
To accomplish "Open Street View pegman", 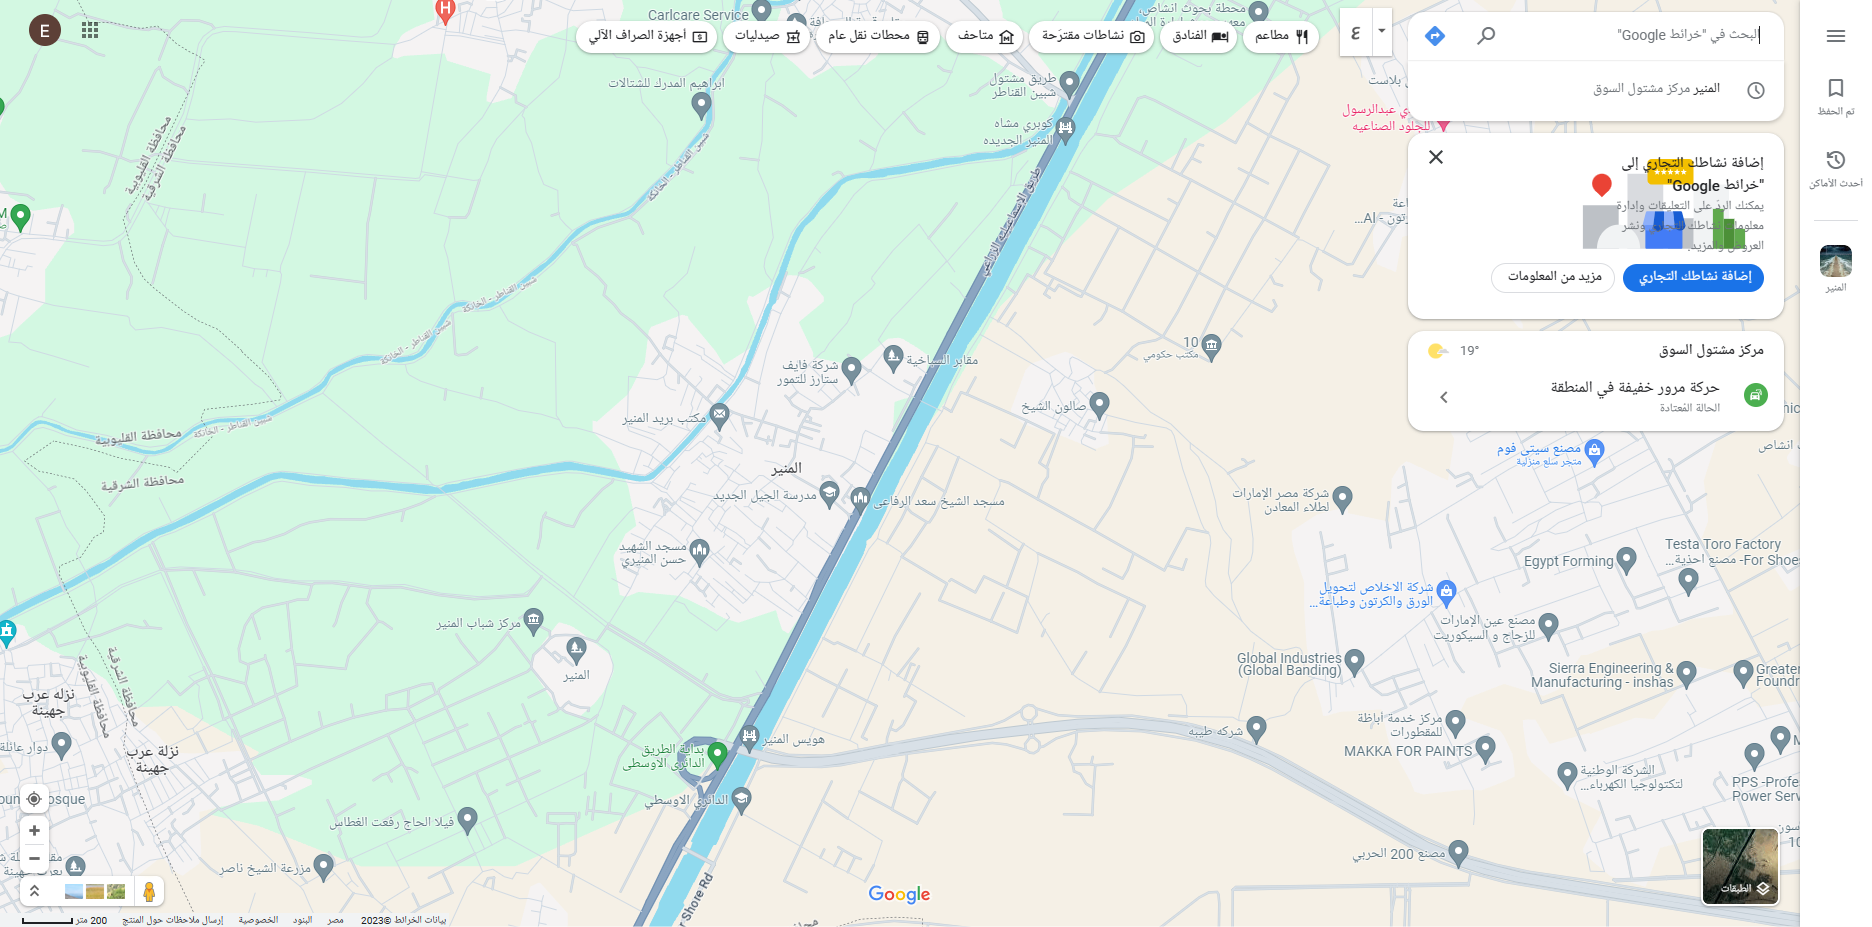I will (x=149, y=891).
